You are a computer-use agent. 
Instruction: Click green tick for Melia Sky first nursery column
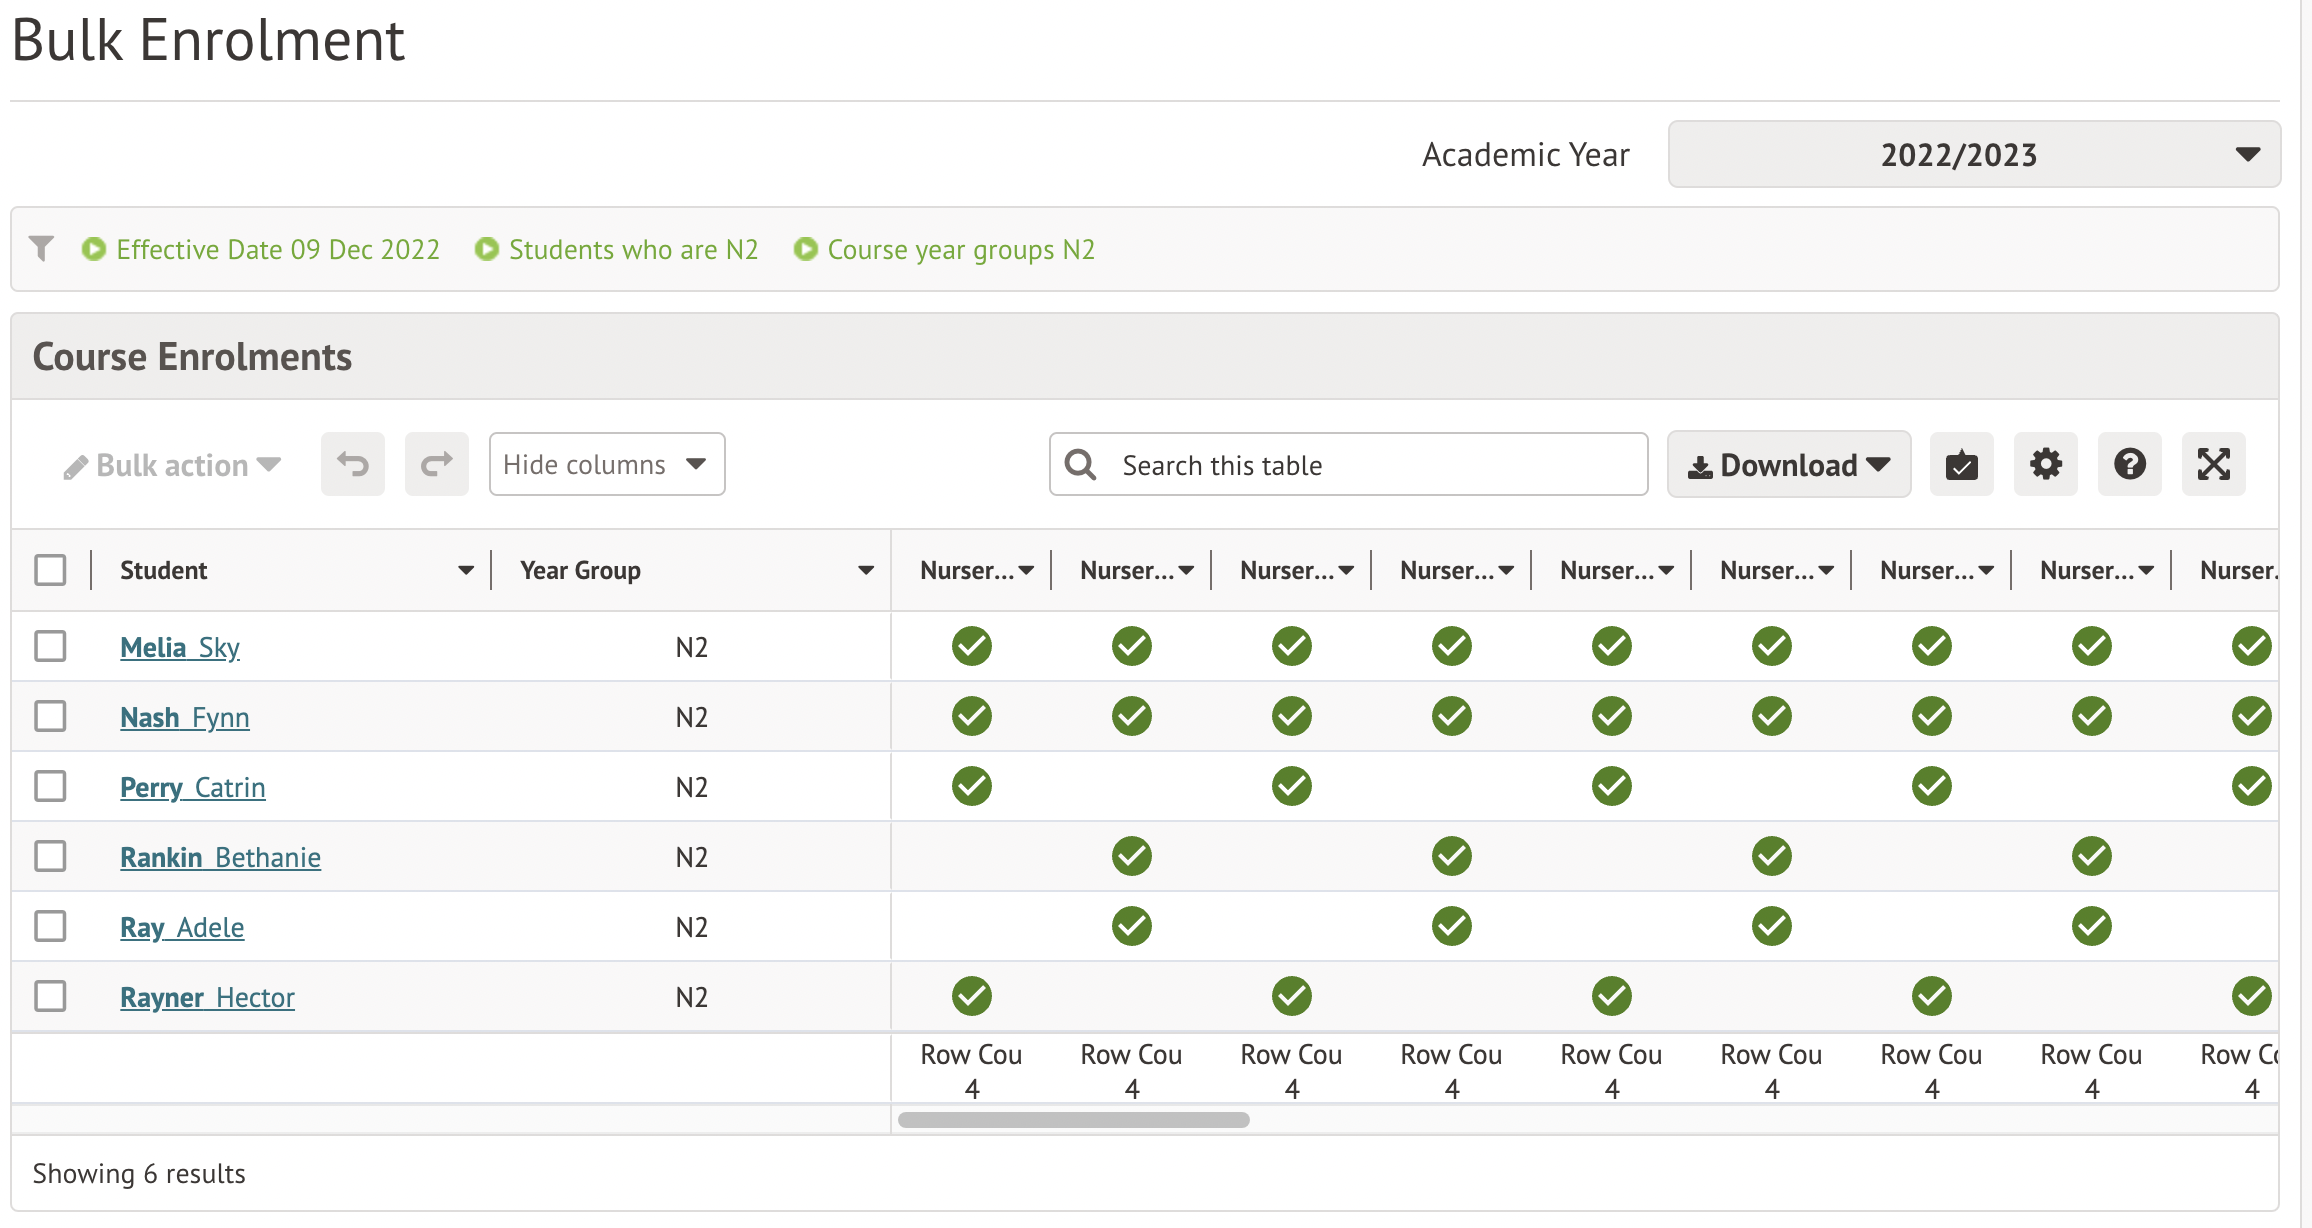tap(971, 646)
